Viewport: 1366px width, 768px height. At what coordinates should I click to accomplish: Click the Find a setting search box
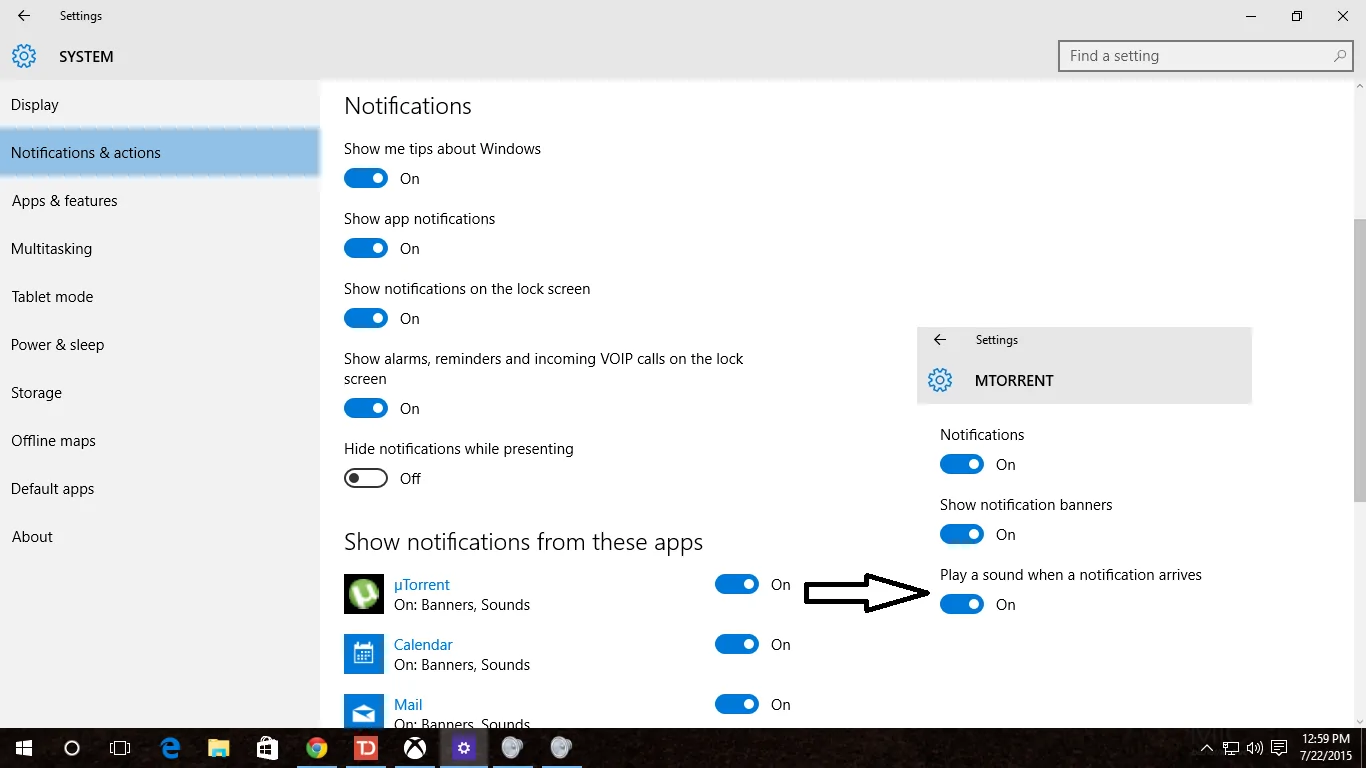(x=1206, y=56)
